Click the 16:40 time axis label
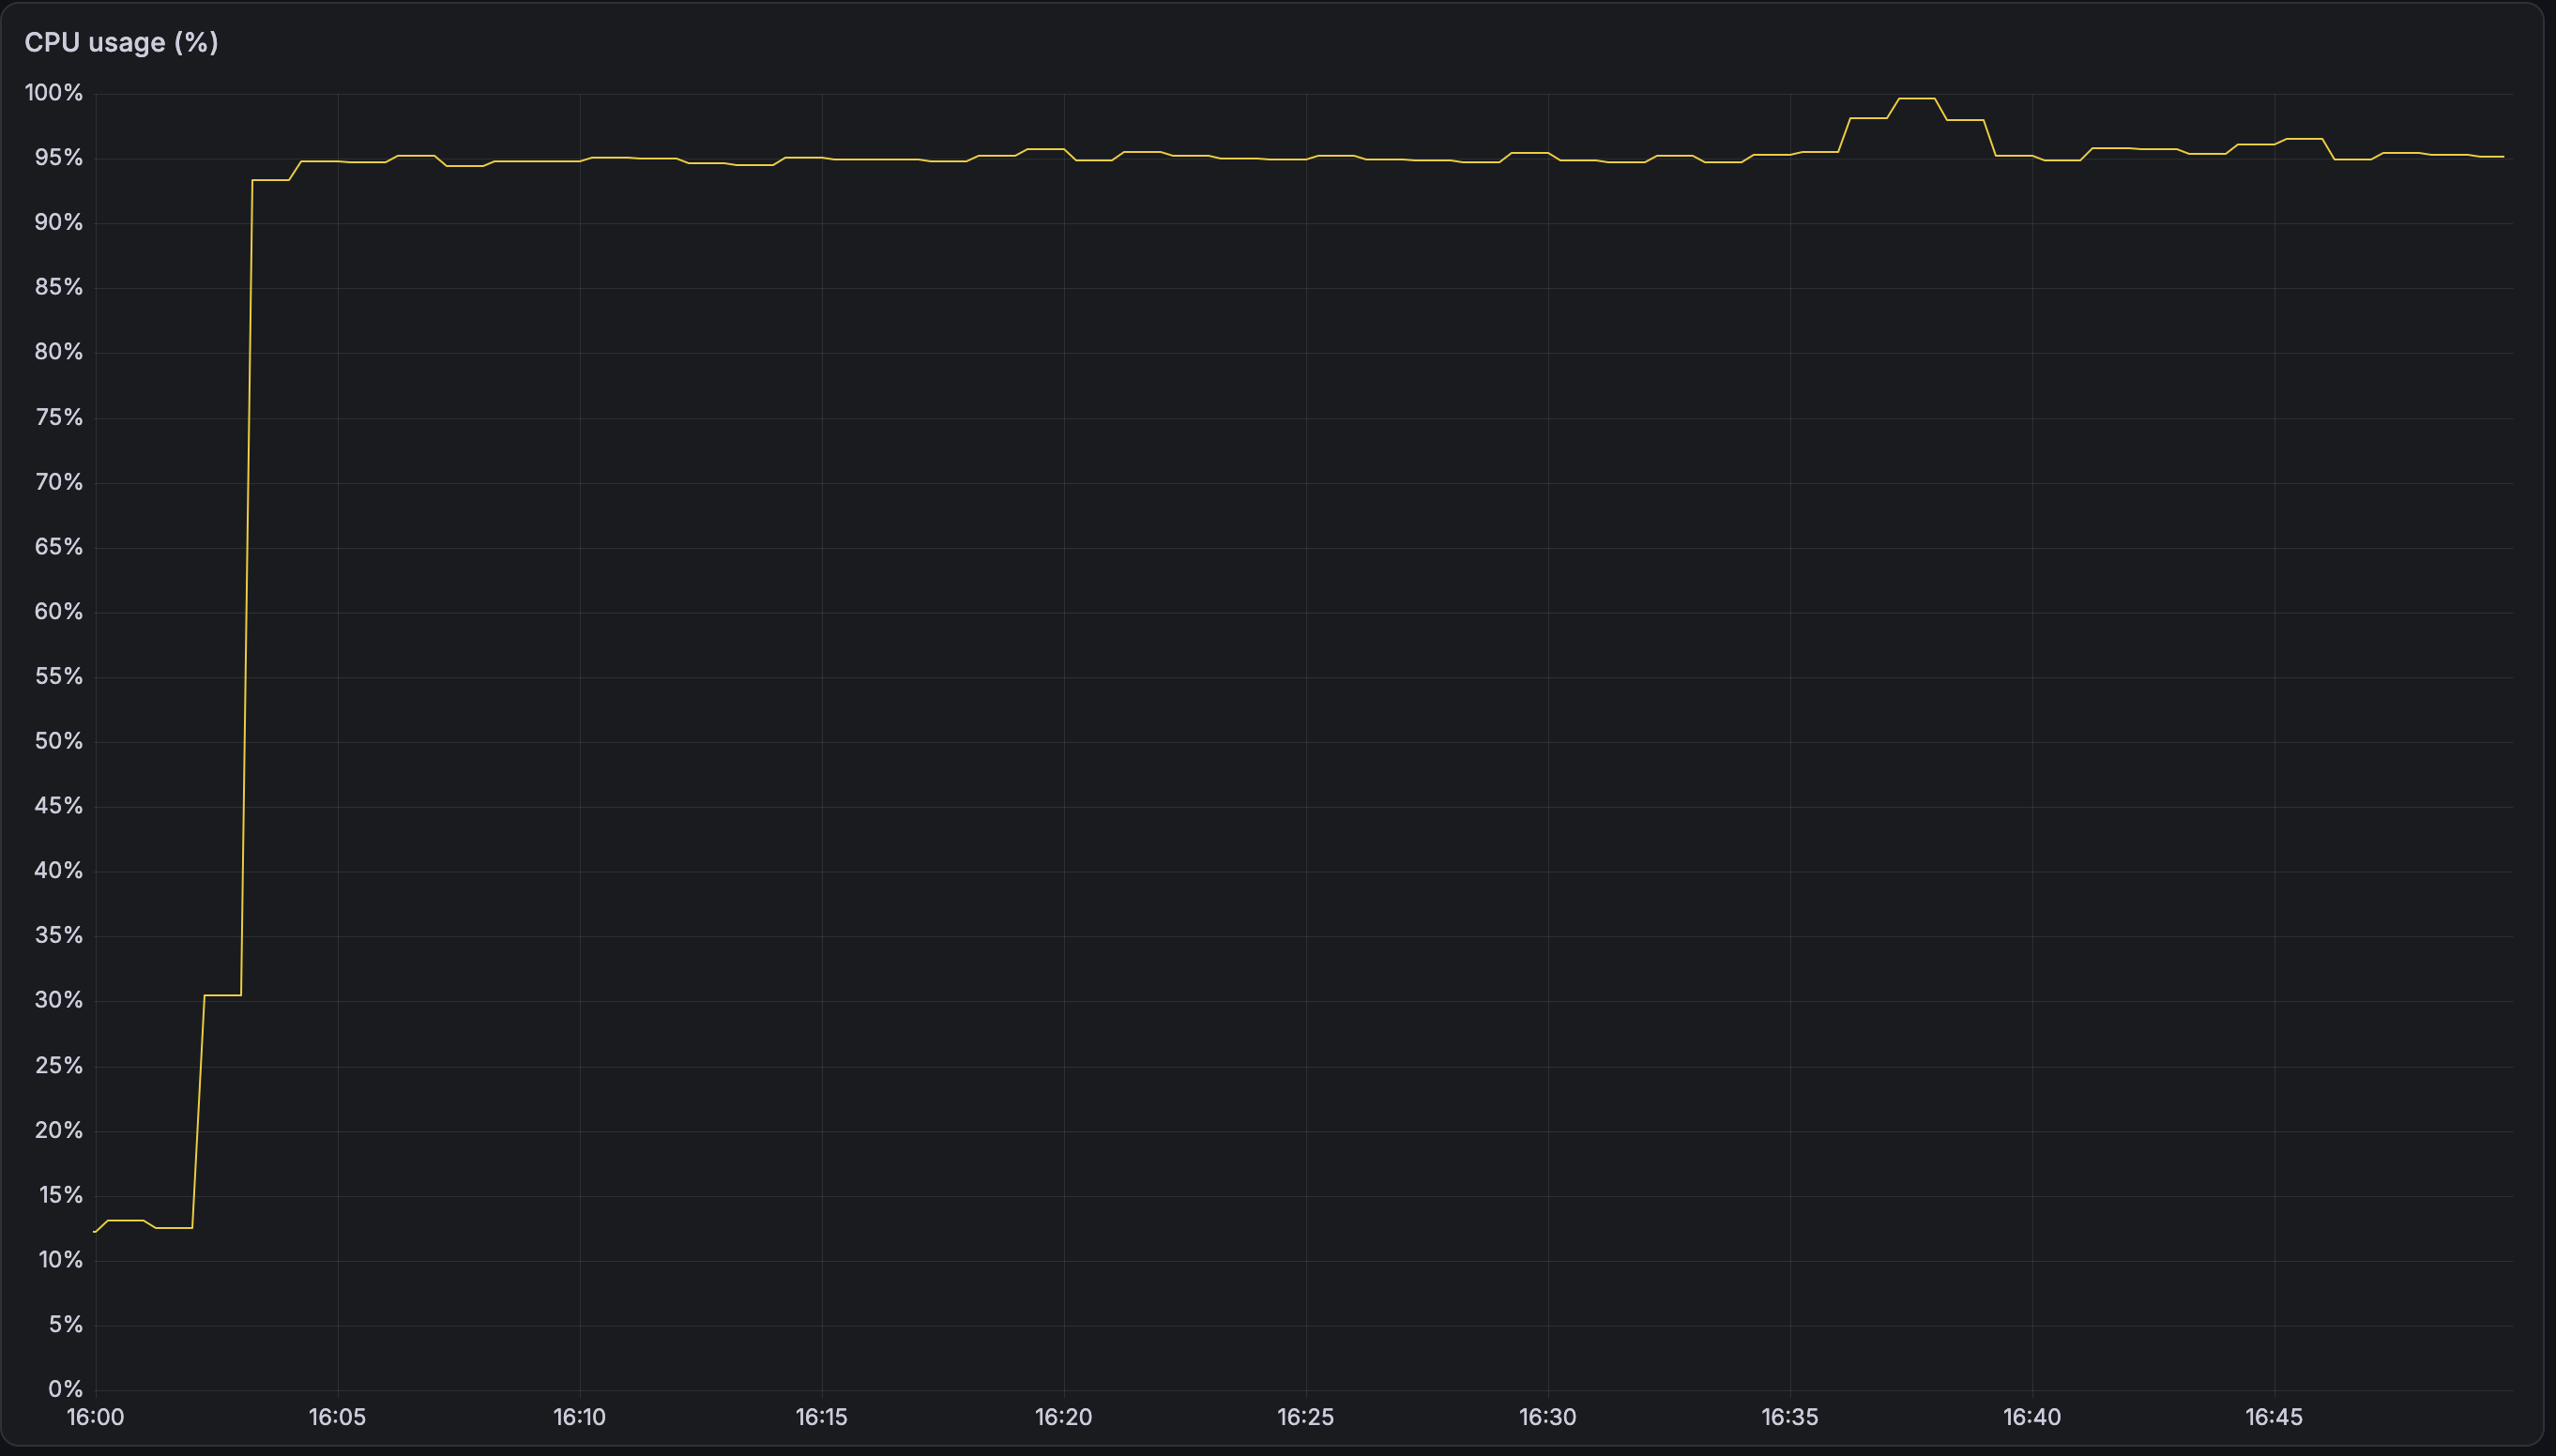The height and width of the screenshot is (1456, 2556). (x=2031, y=1417)
